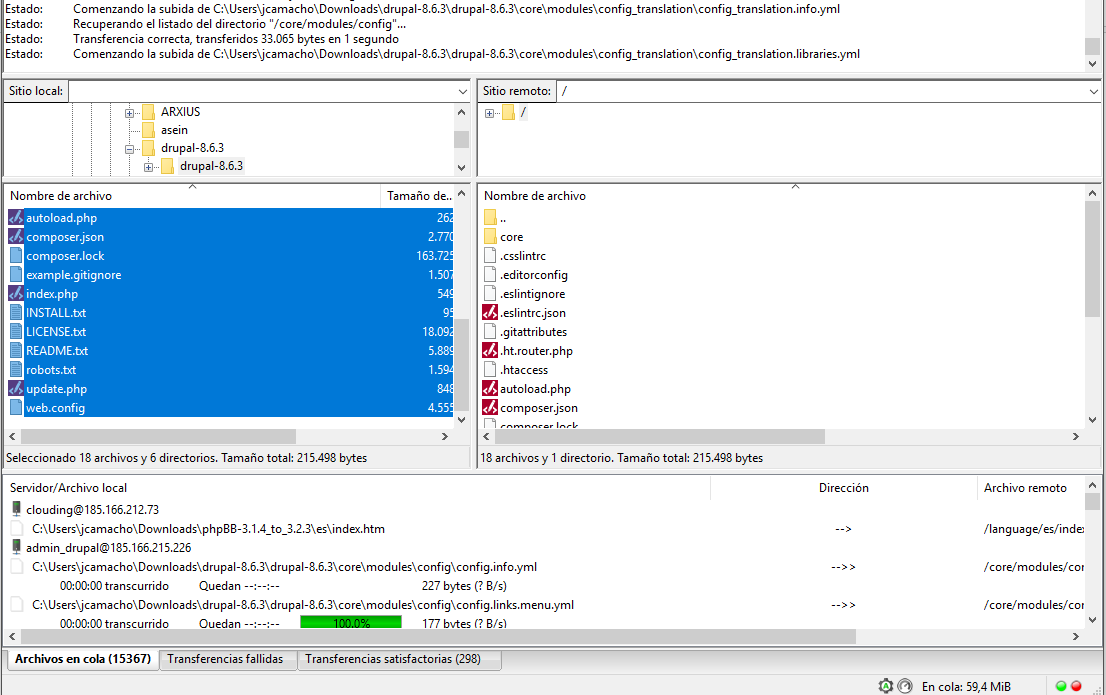Image resolution: width=1106 pixels, height=695 pixels.
Task: Open the Sitio local path dropdown
Action: tap(463, 91)
